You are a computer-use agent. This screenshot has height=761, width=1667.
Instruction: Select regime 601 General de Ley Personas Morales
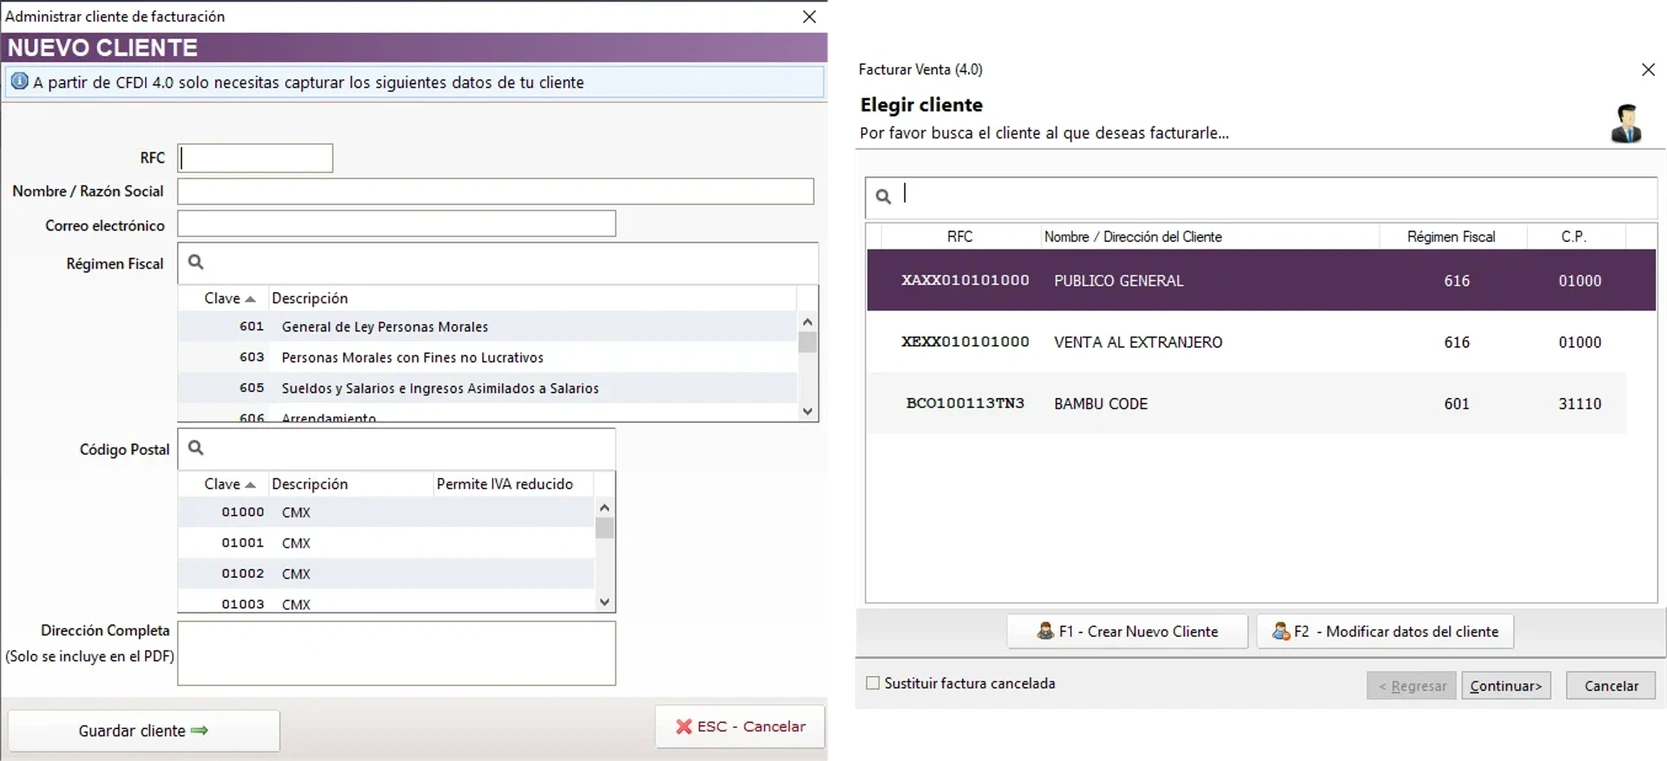[x=488, y=327]
